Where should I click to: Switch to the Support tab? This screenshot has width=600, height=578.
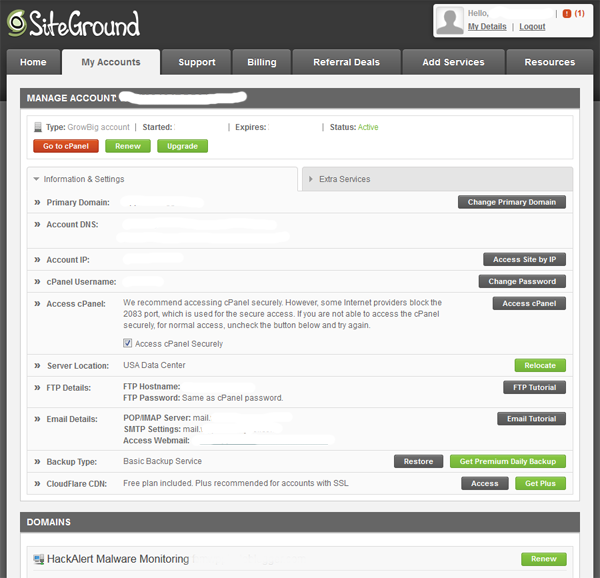click(x=197, y=62)
